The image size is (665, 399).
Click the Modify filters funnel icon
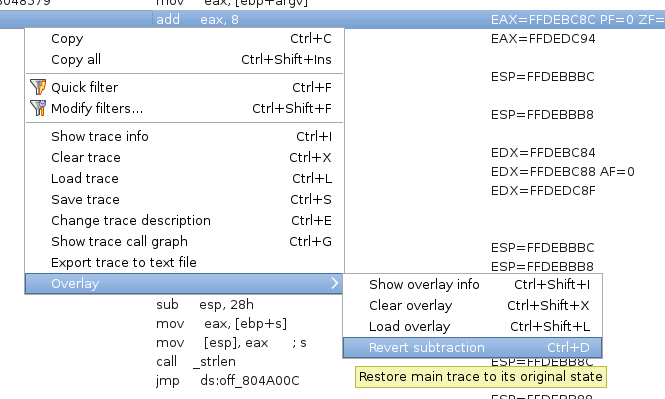pos(38,108)
